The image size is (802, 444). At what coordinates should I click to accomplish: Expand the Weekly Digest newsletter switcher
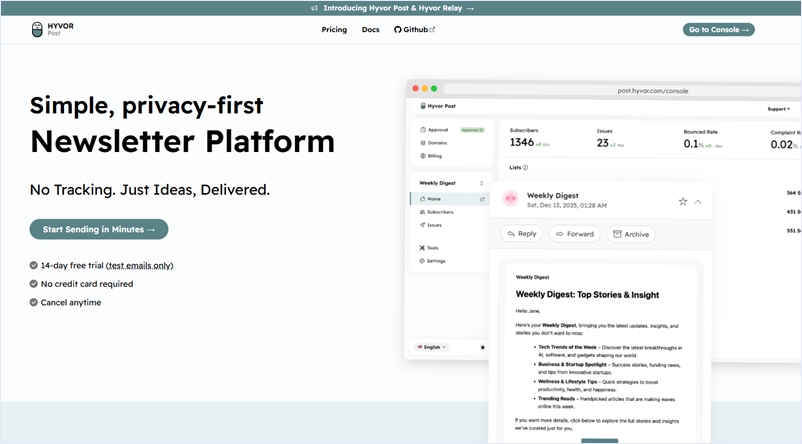pos(482,183)
